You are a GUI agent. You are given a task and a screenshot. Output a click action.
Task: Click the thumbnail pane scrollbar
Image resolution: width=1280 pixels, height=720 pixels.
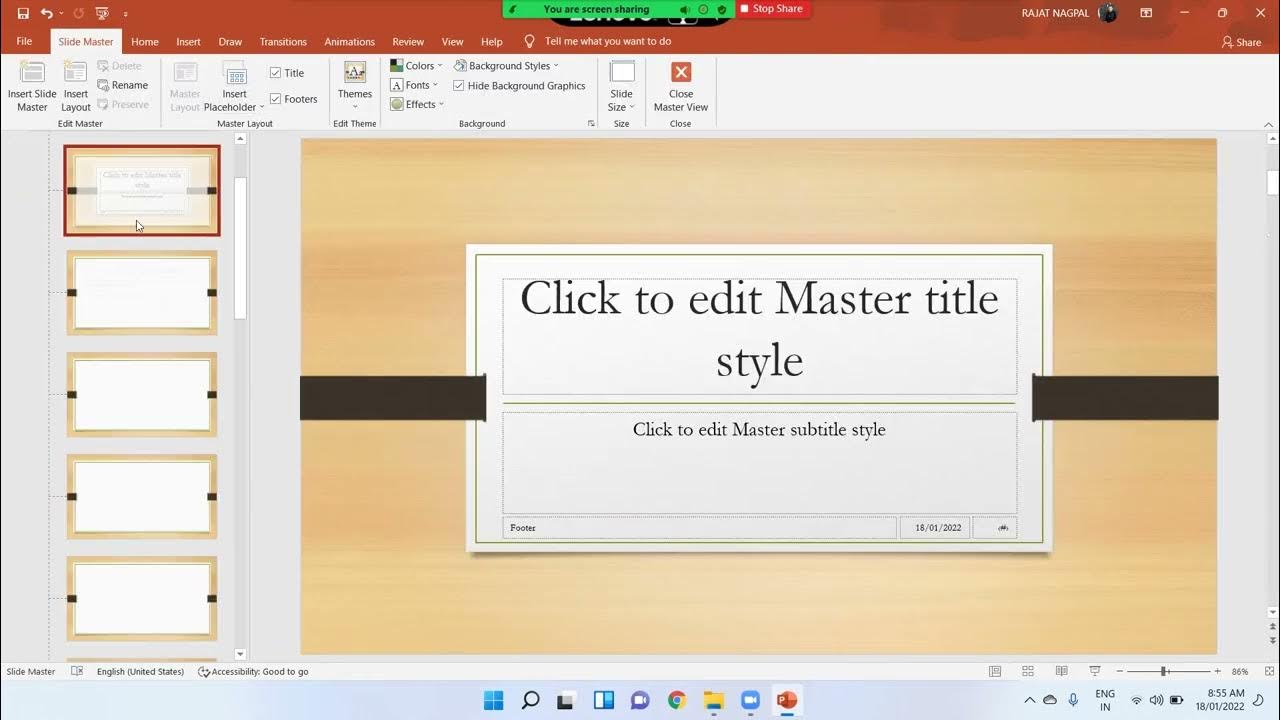tap(240, 248)
